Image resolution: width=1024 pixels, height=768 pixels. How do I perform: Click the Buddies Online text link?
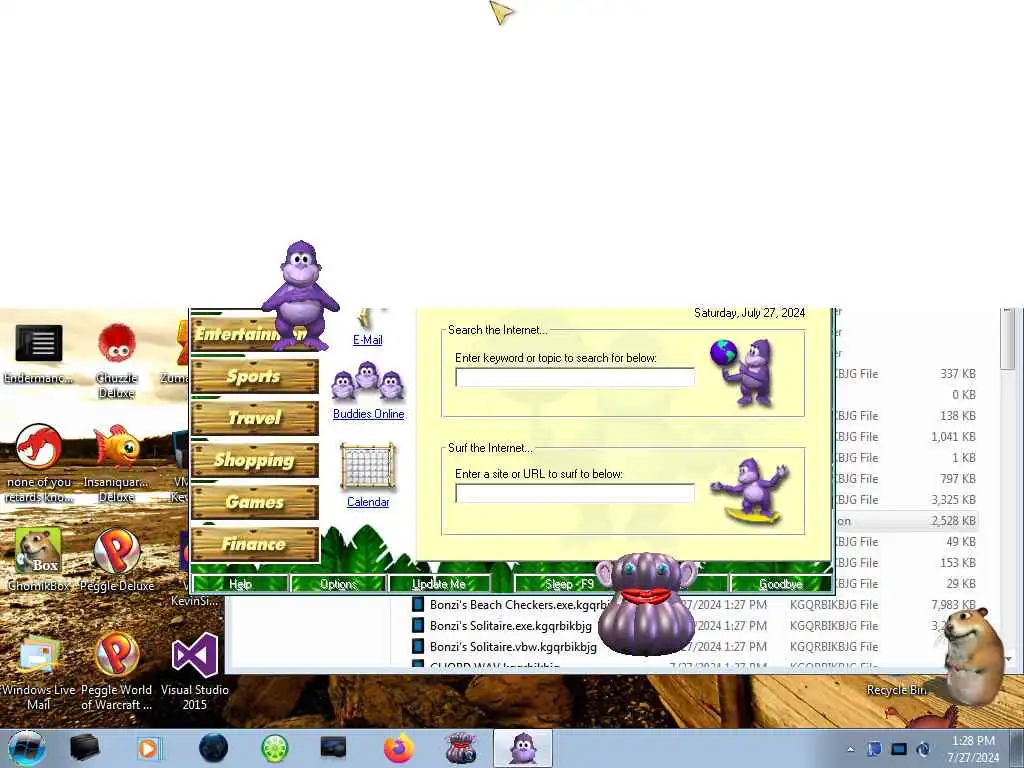coord(368,414)
